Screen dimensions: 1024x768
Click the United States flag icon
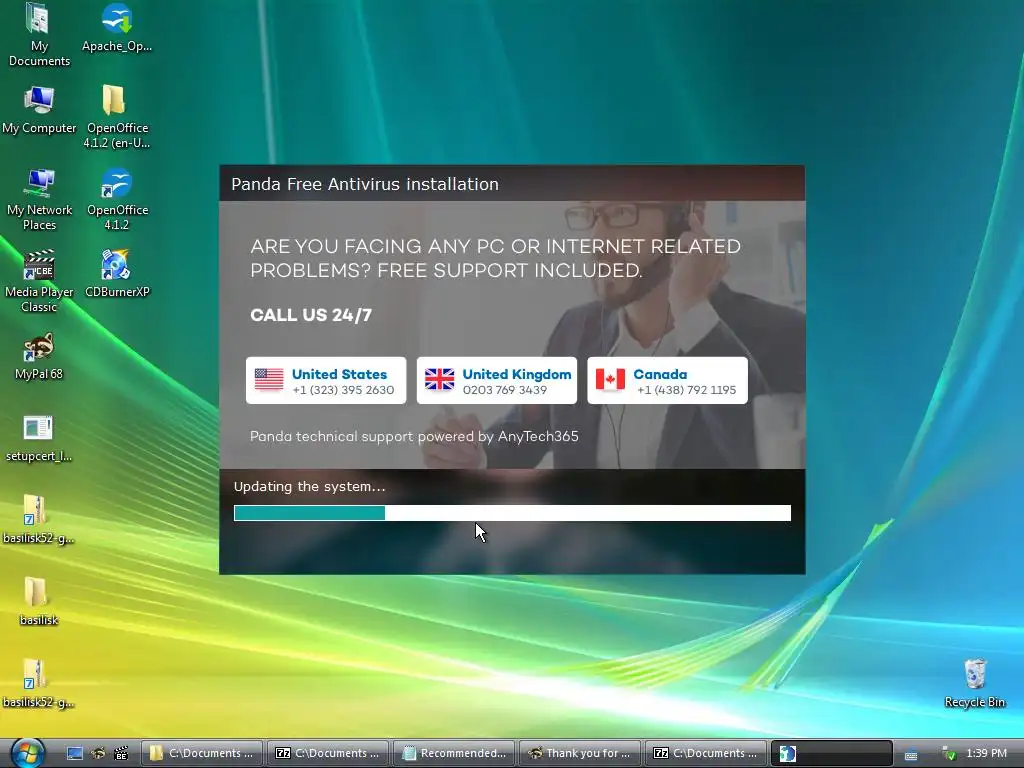pyautogui.click(x=269, y=379)
